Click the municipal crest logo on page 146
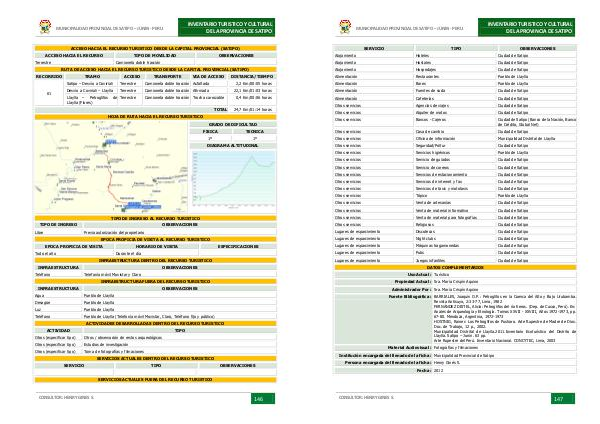The height and width of the screenshot is (424, 600). 45,27
